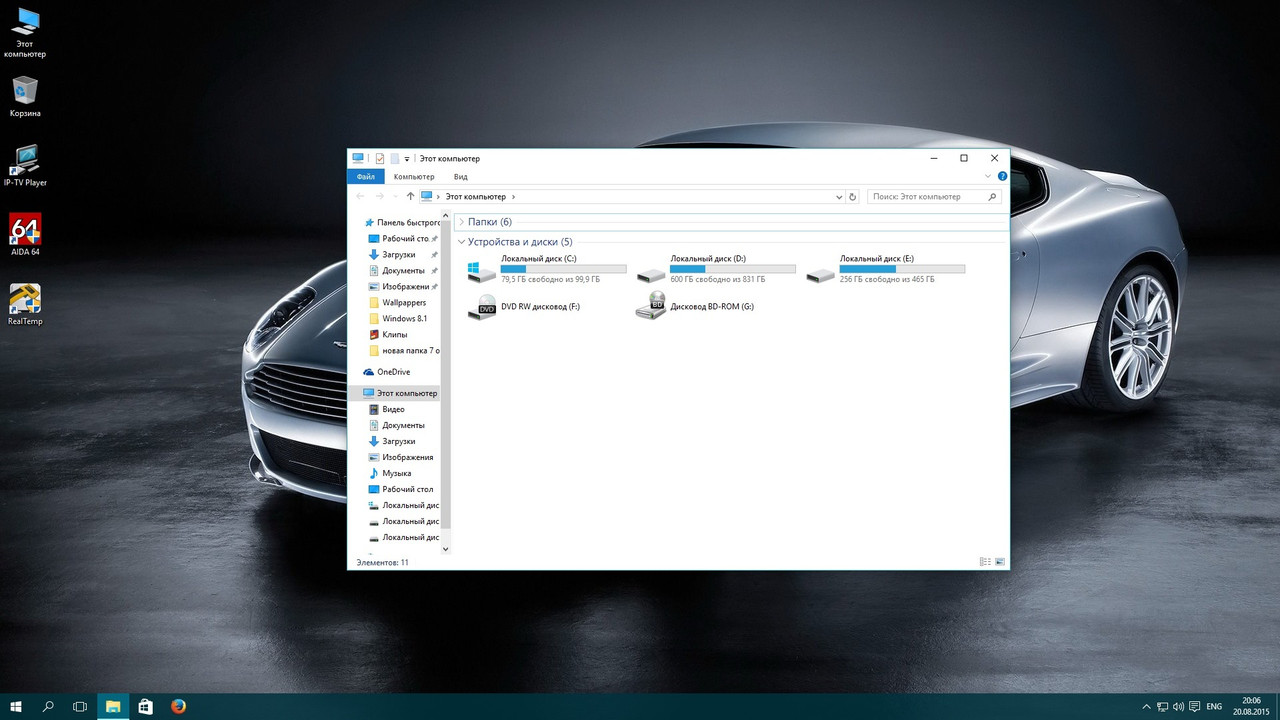The width and height of the screenshot is (1280, 720).
Task: Open the Компьютер ribbon tab
Action: [x=414, y=176]
